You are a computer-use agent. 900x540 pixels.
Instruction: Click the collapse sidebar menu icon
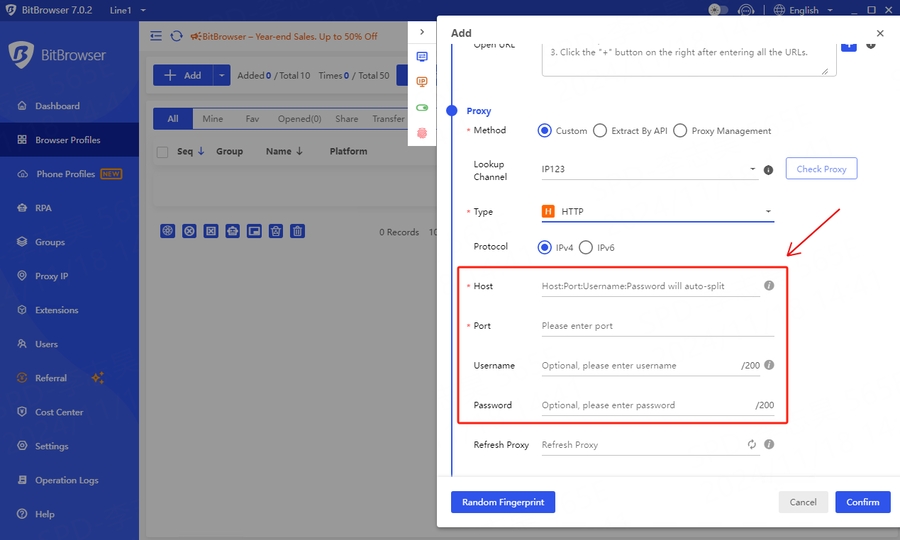pyautogui.click(x=156, y=36)
